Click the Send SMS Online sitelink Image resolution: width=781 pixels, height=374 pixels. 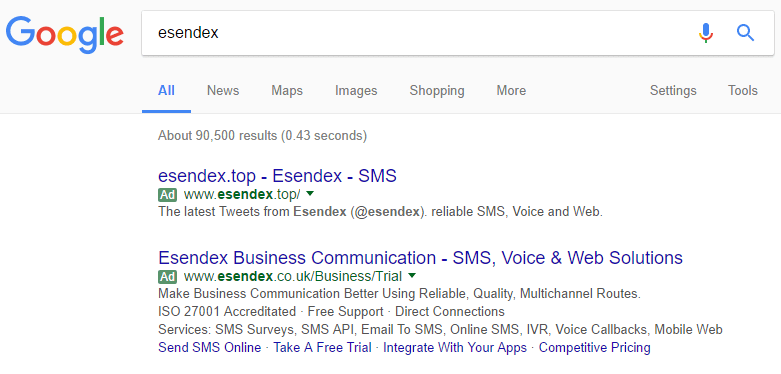click(210, 348)
